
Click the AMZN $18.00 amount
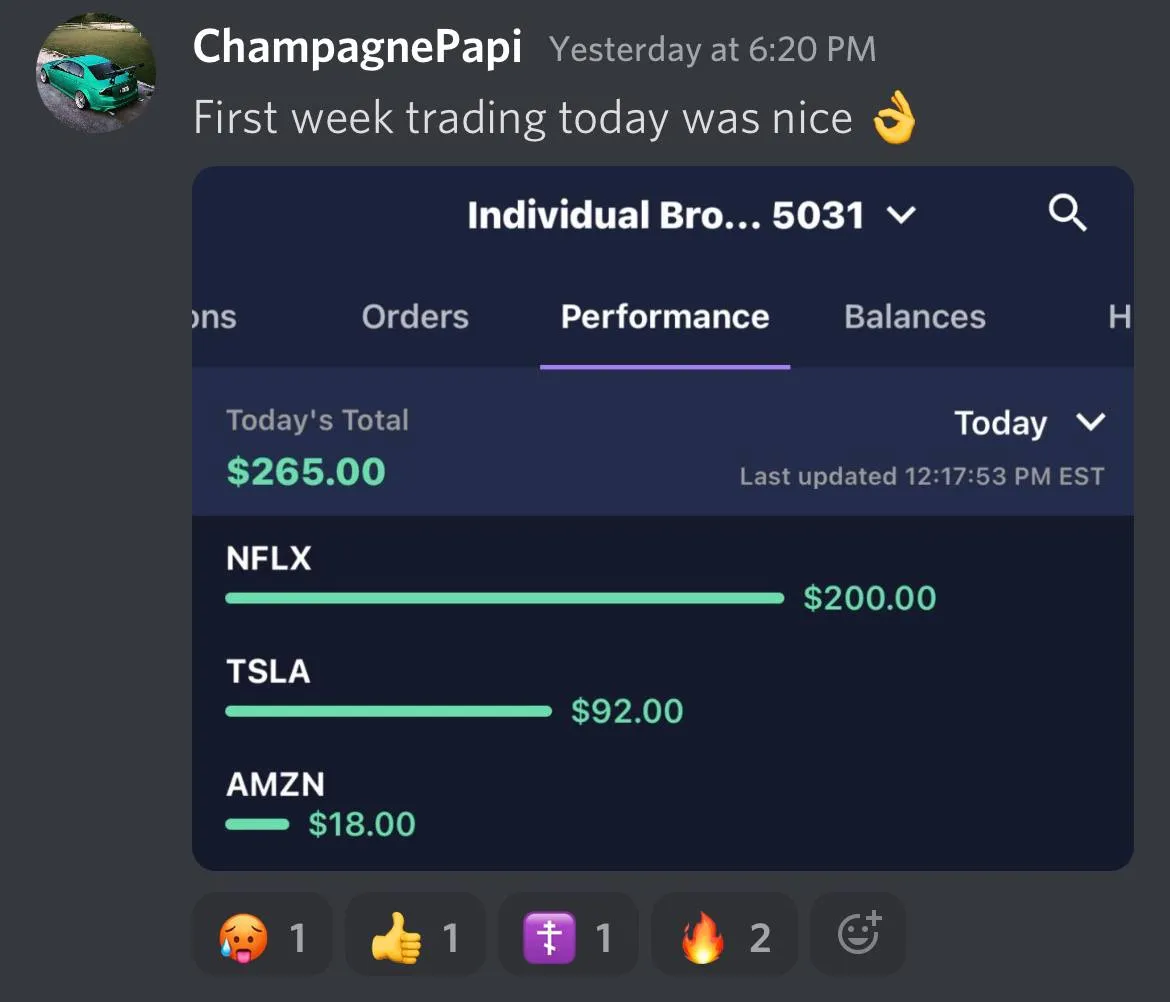point(361,824)
